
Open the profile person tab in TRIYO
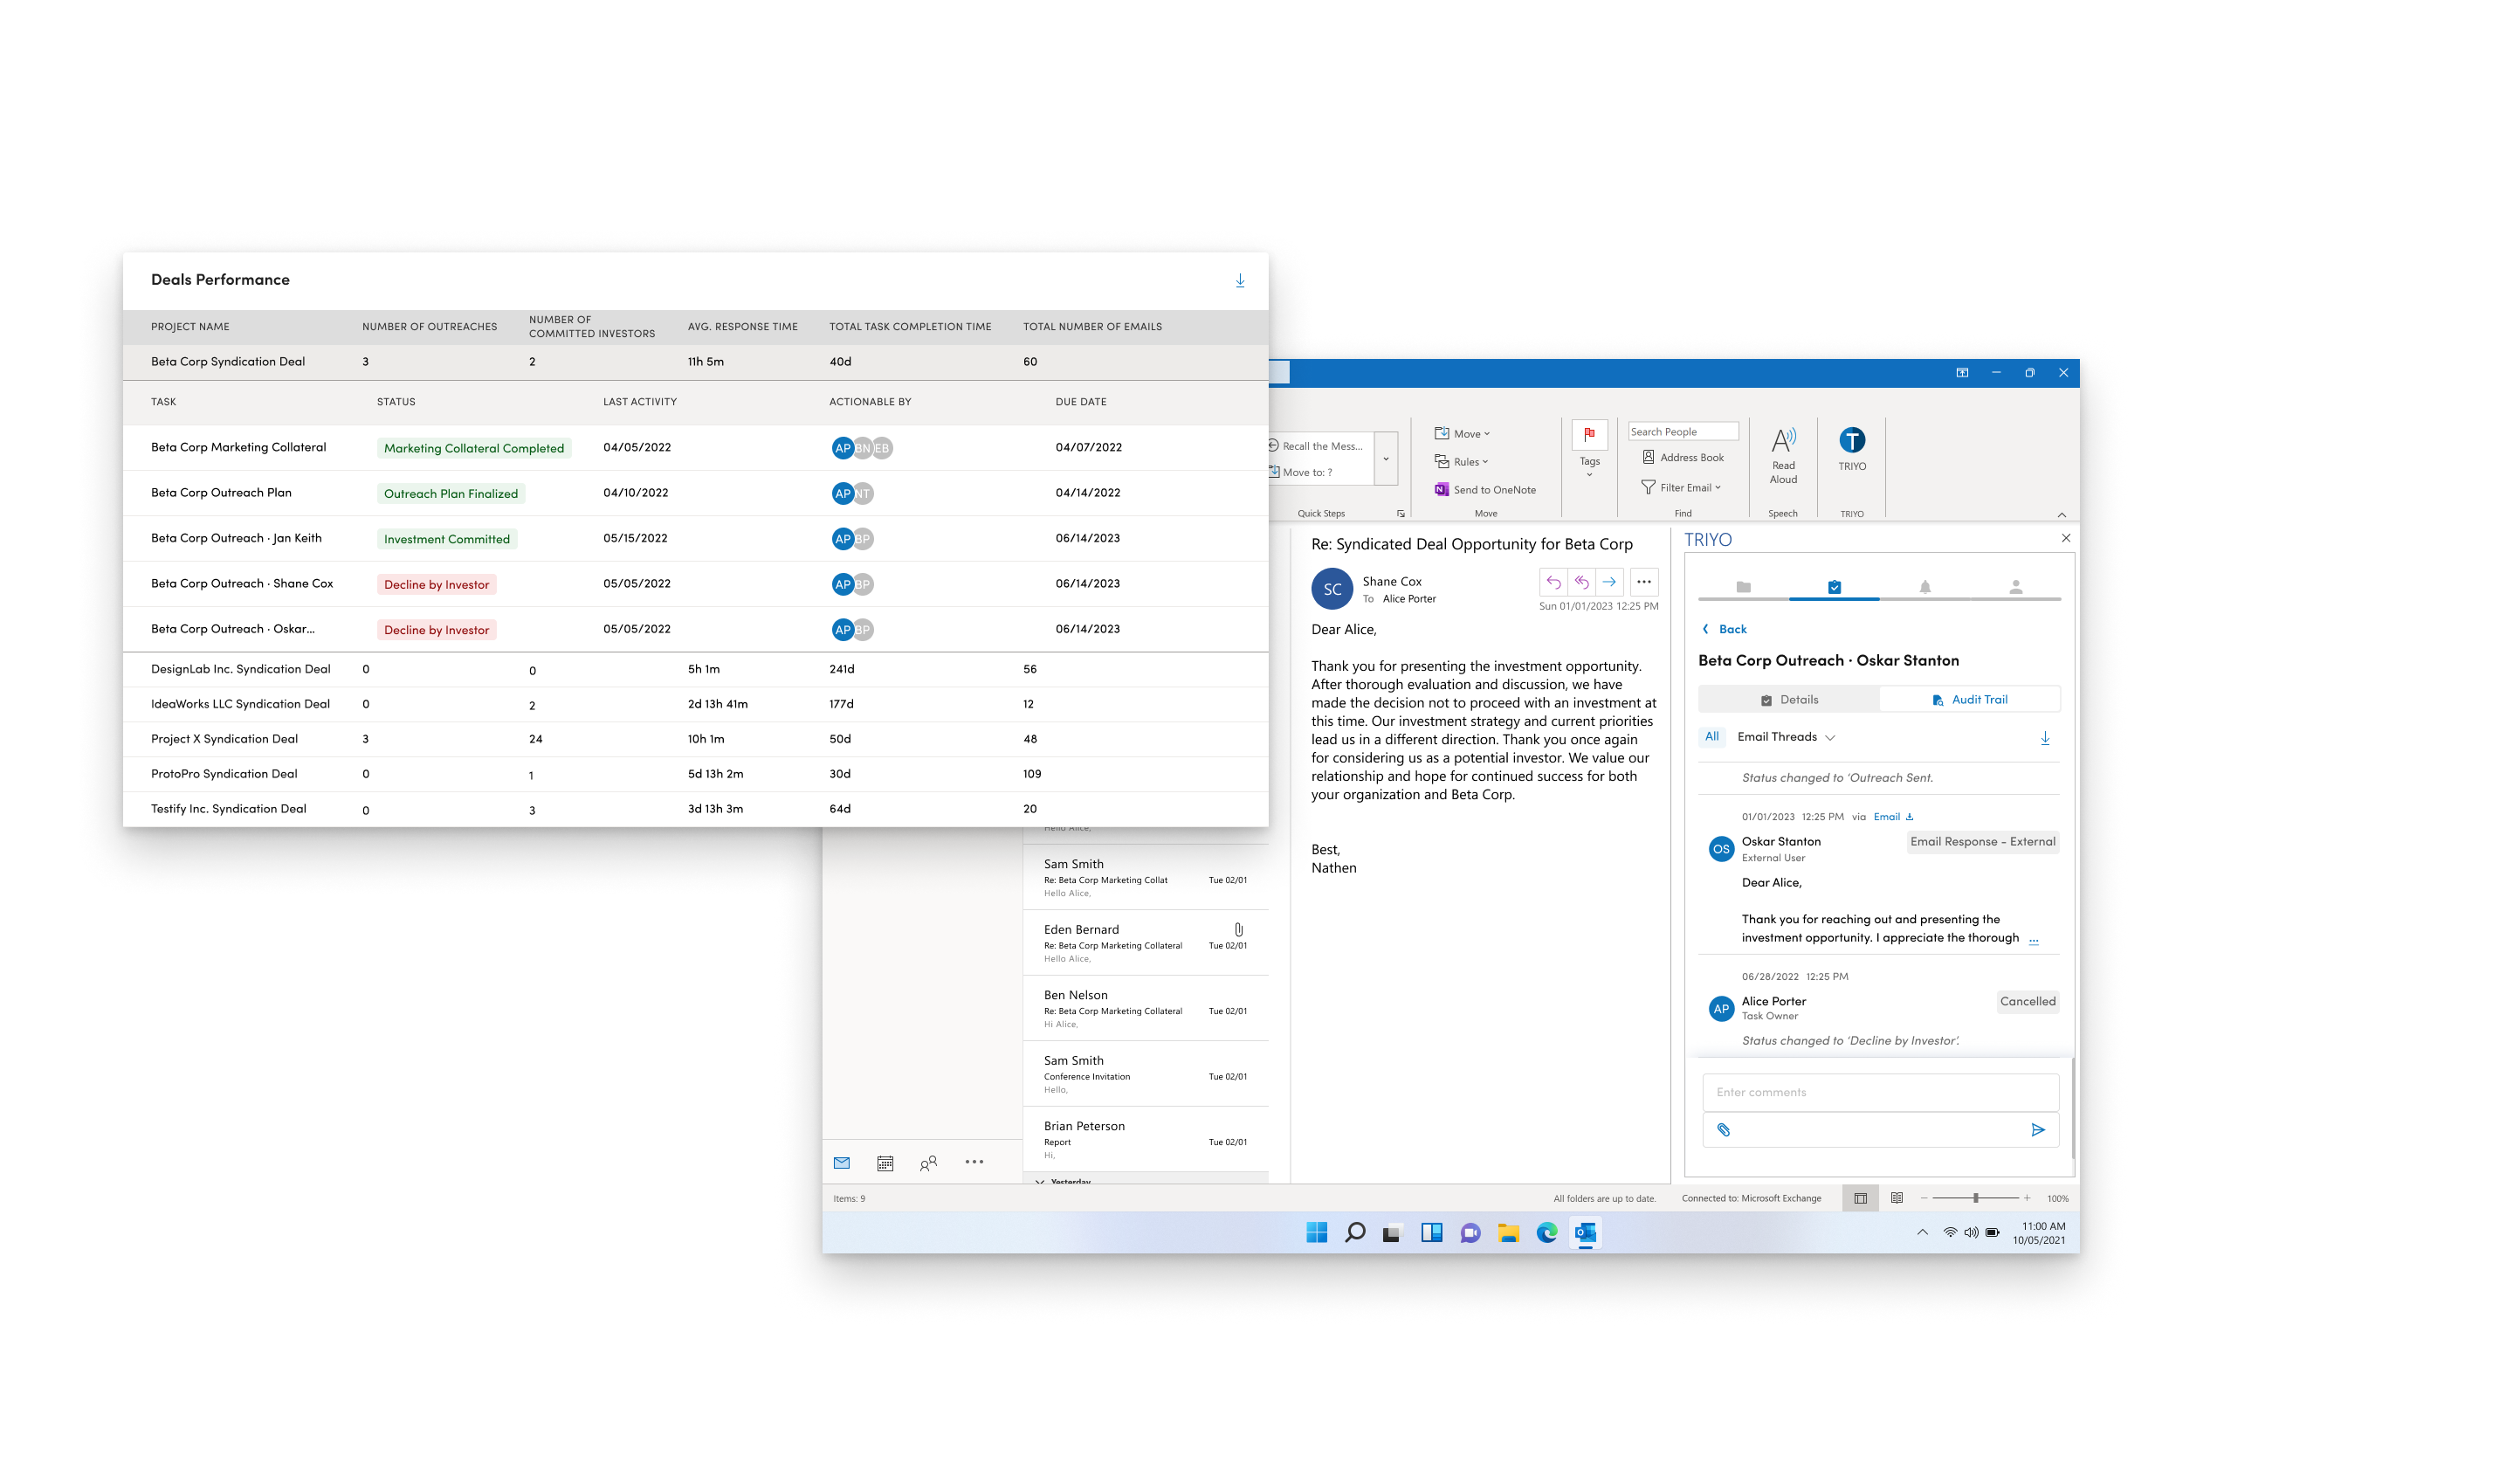(2016, 587)
